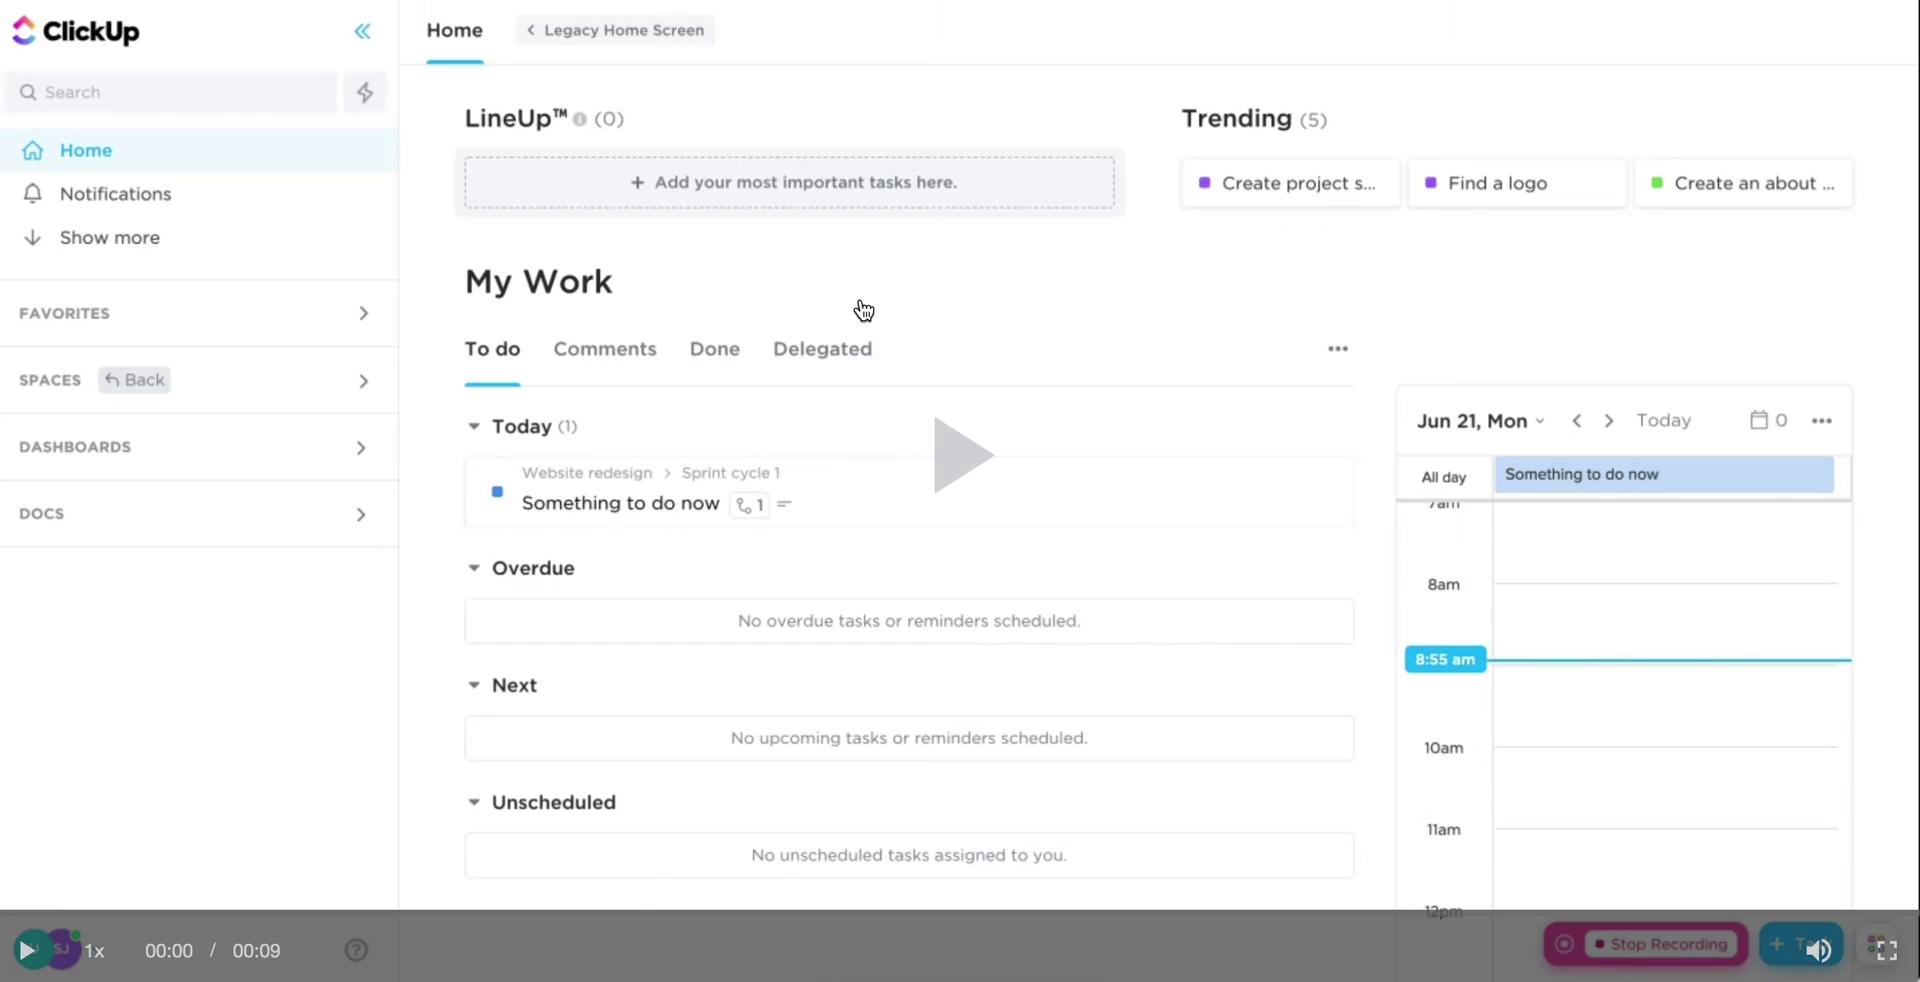Click Website redesign breadcrumb
The height and width of the screenshot is (982, 1920).
click(x=587, y=473)
